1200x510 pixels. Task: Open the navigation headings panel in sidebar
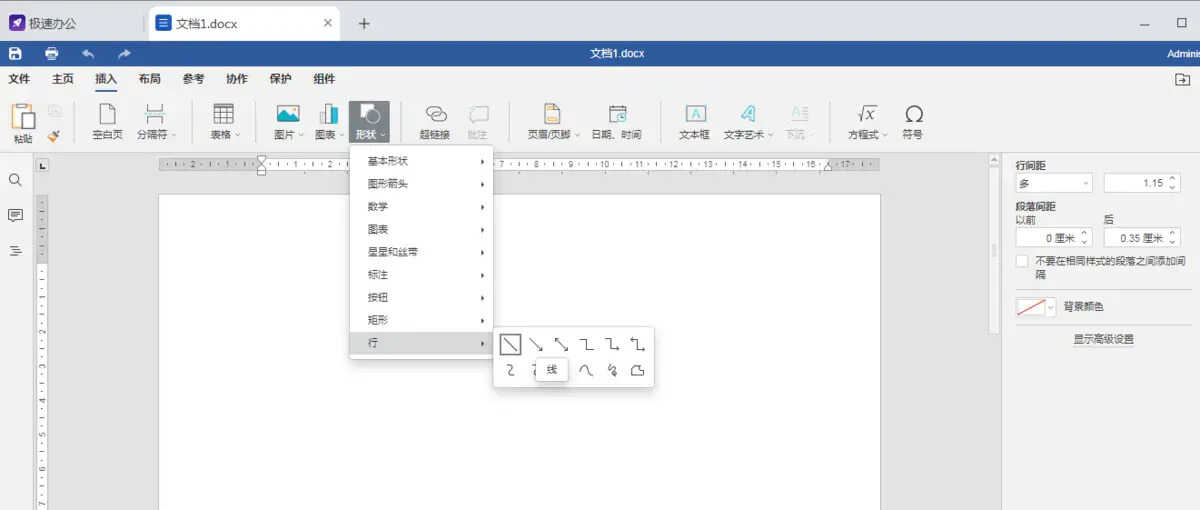click(x=15, y=250)
